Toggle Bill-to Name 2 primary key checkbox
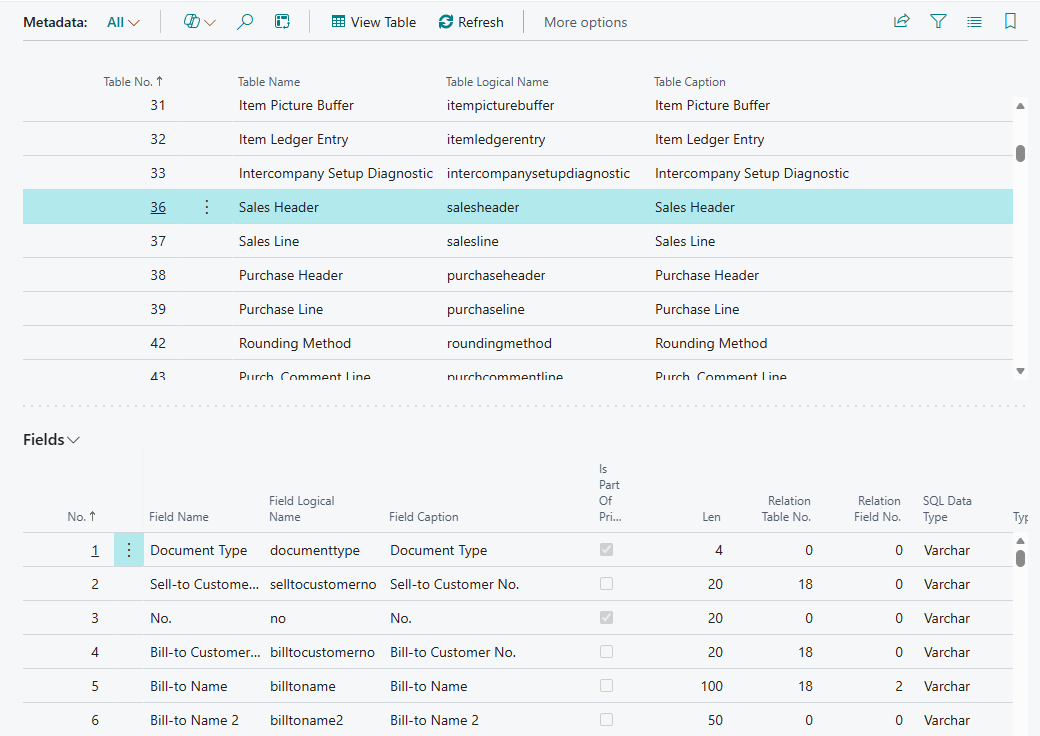Image resolution: width=1040 pixels, height=736 pixels. (x=606, y=719)
